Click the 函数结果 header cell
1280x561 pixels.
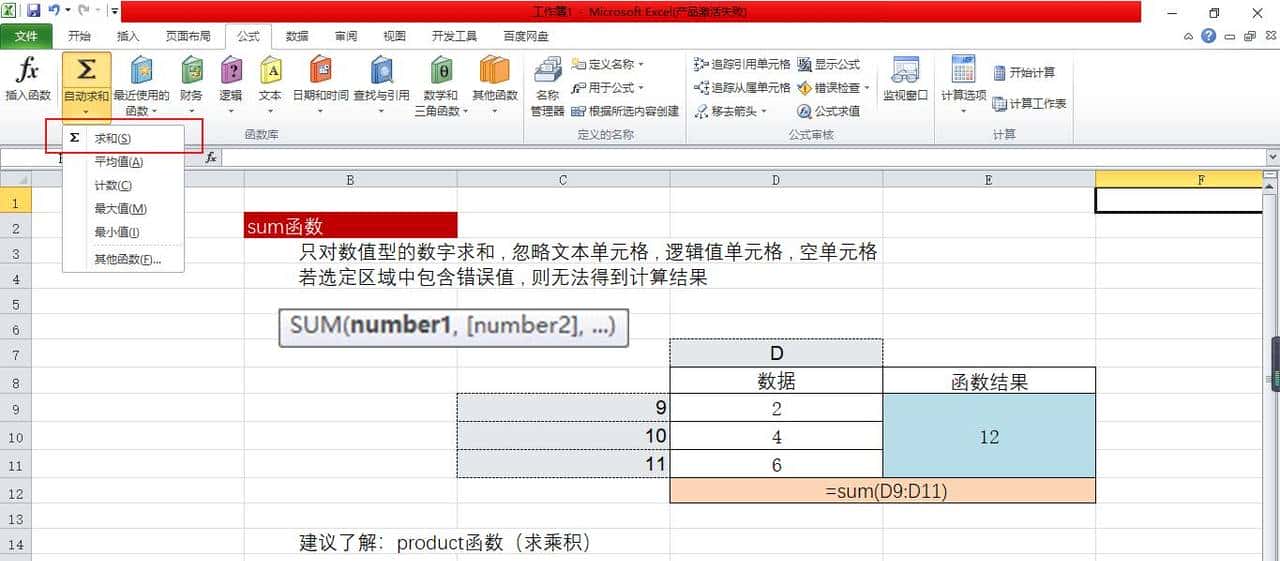tap(989, 381)
